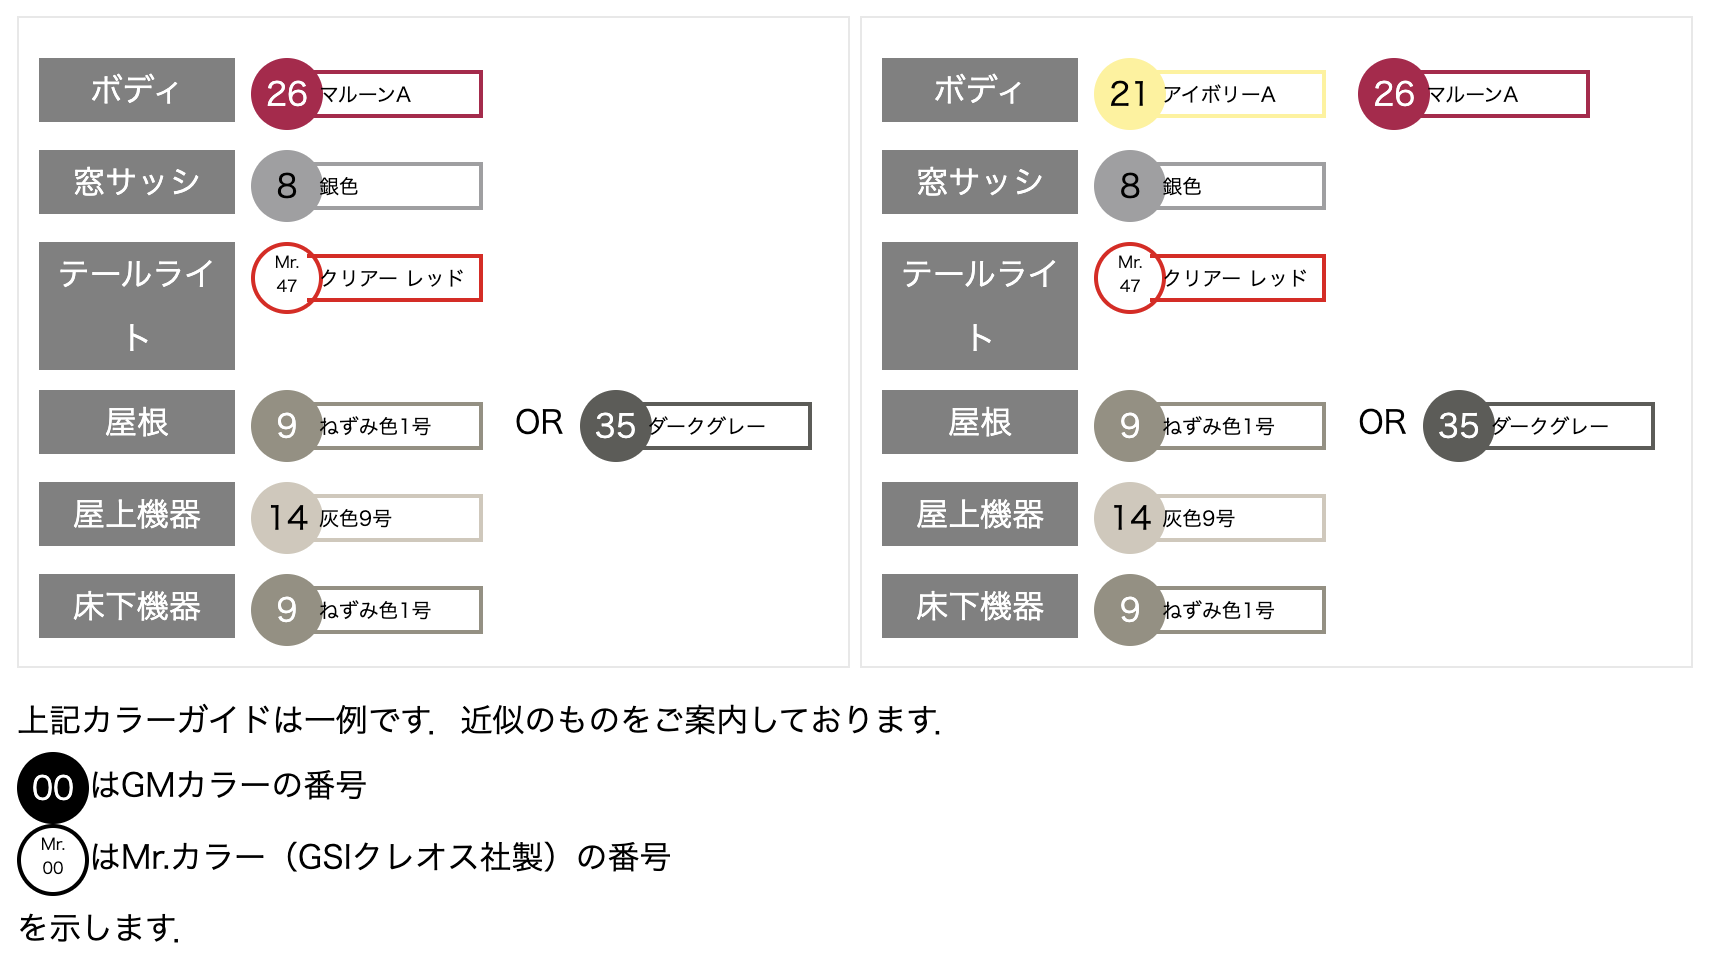The height and width of the screenshot is (960, 1714).
Task: Click the 14 灰色9号 circle in left panel
Action: coord(286,518)
